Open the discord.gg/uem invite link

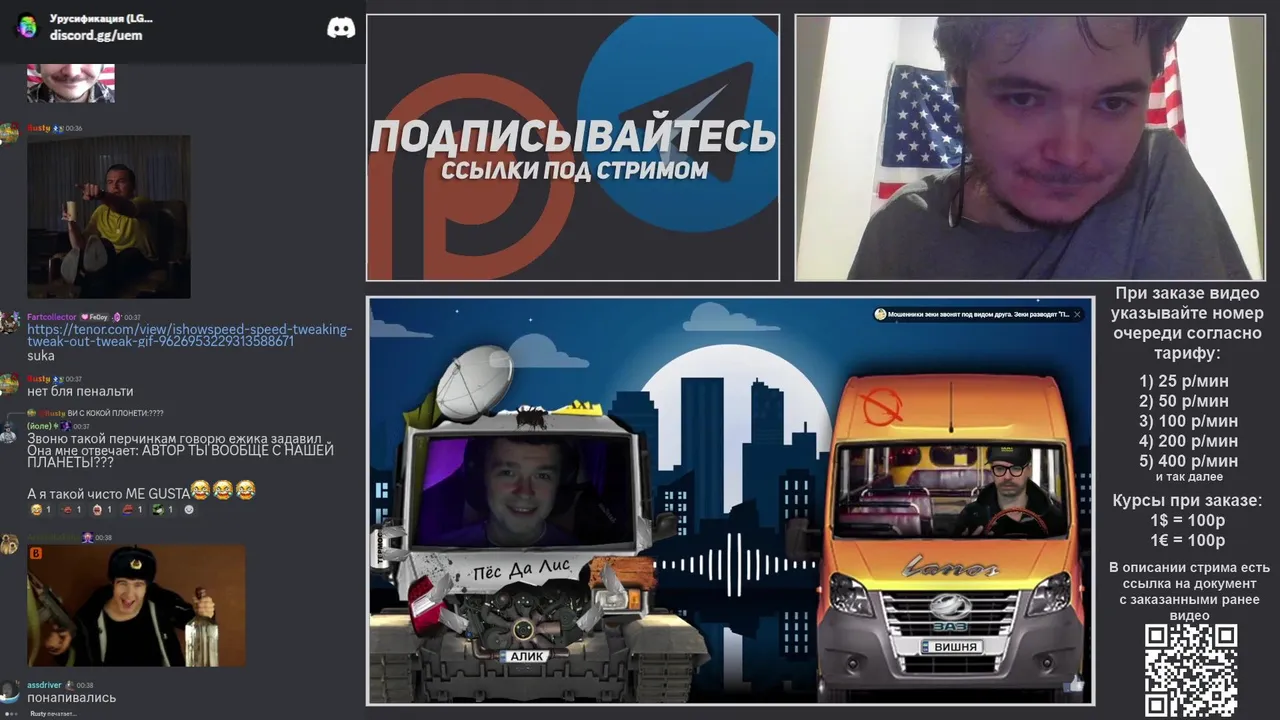(x=96, y=35)
